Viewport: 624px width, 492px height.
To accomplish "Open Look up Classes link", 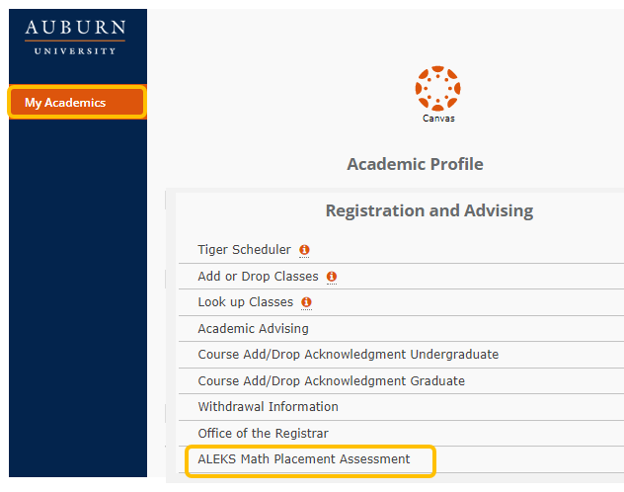I will pos(245,302).
